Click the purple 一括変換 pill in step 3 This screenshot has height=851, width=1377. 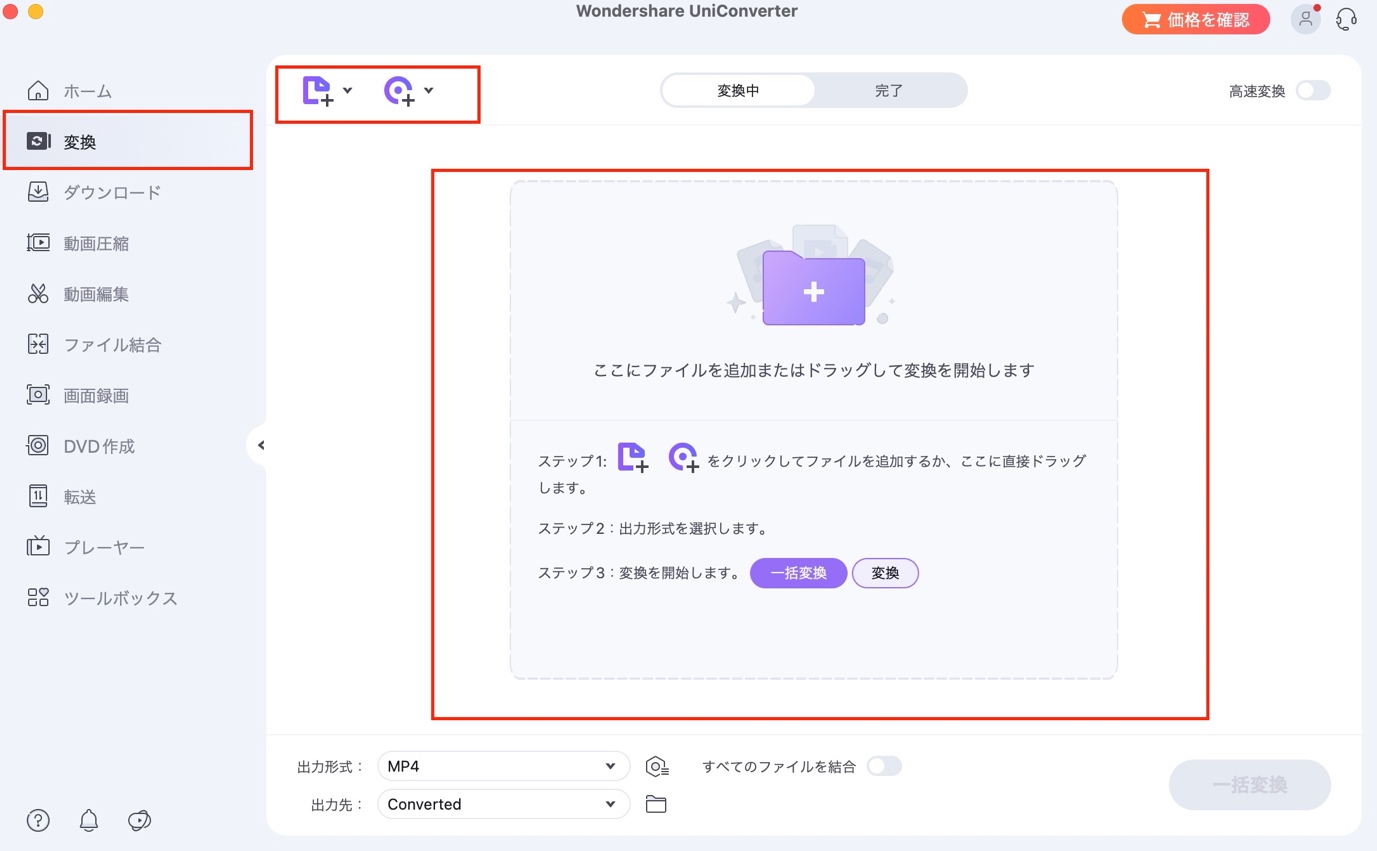point(798,573)
